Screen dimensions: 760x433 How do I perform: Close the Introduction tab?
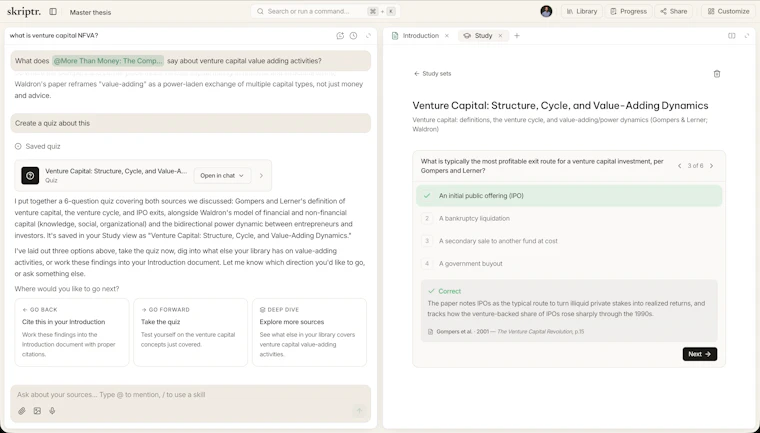pyautogui.click(x=447, y=35)
